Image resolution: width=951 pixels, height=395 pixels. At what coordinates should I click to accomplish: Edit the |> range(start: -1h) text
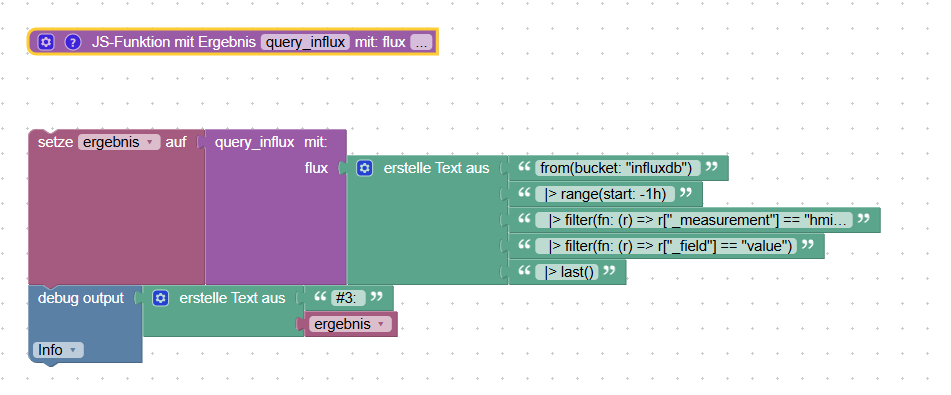[x=605, y=194]
